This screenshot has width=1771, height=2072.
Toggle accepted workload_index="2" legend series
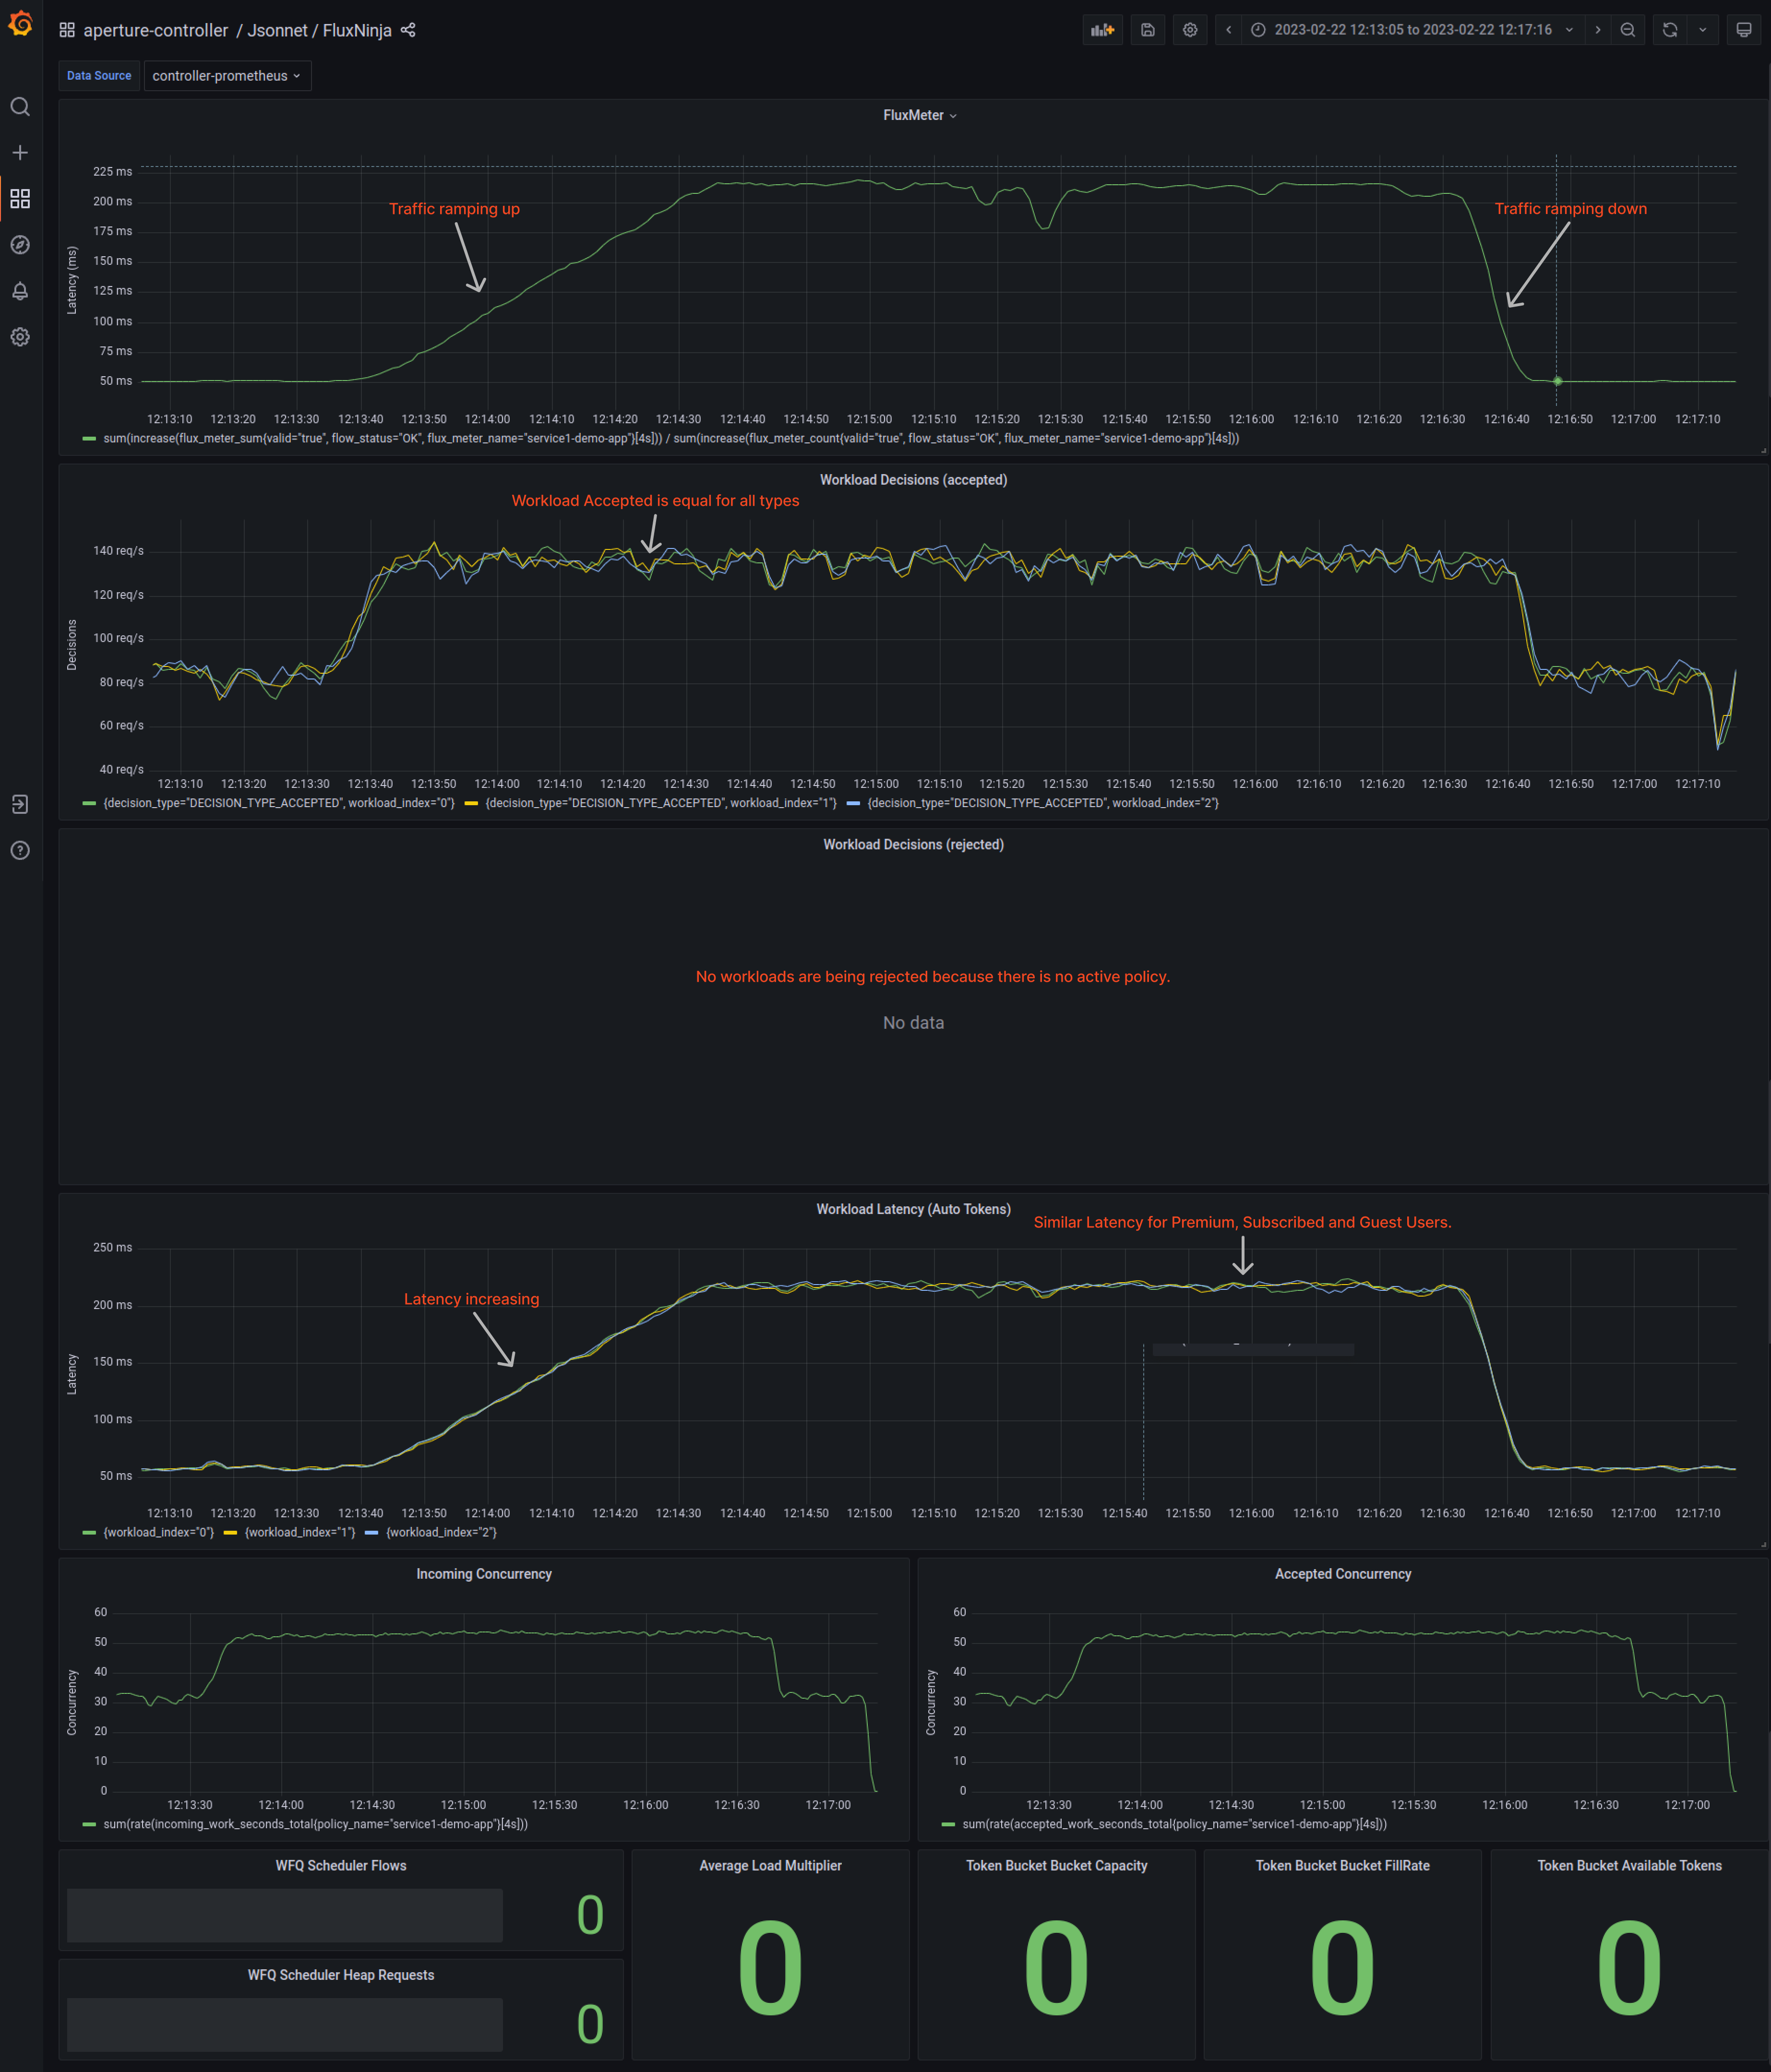(1043, 804)
